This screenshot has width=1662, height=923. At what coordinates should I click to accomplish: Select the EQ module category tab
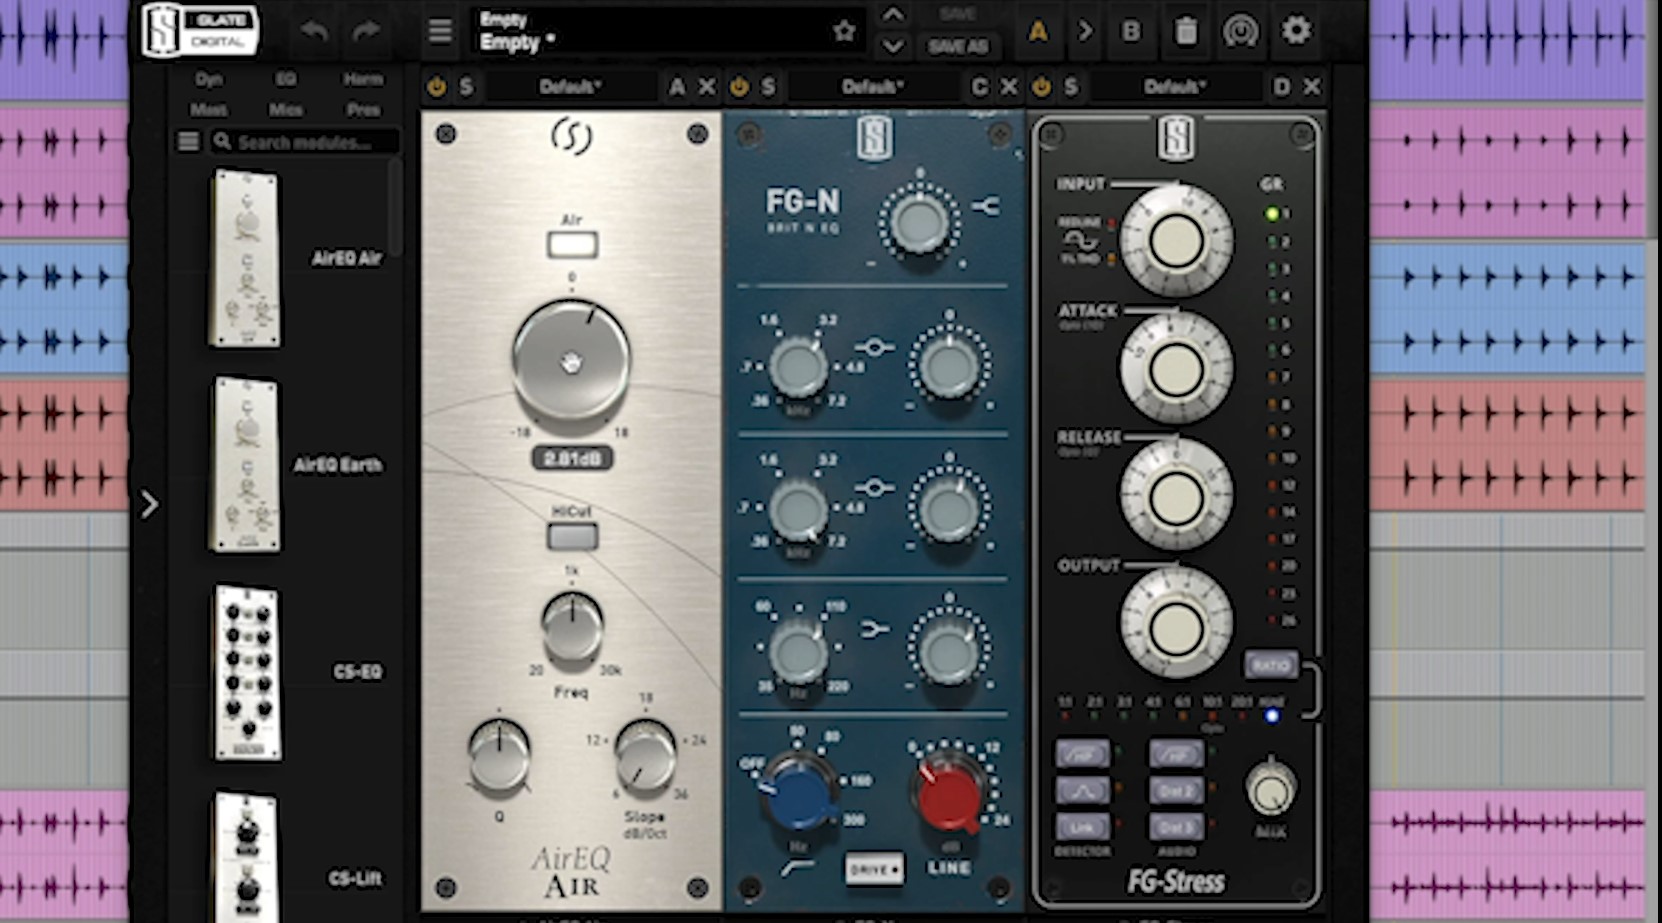(x=286, y=79)
